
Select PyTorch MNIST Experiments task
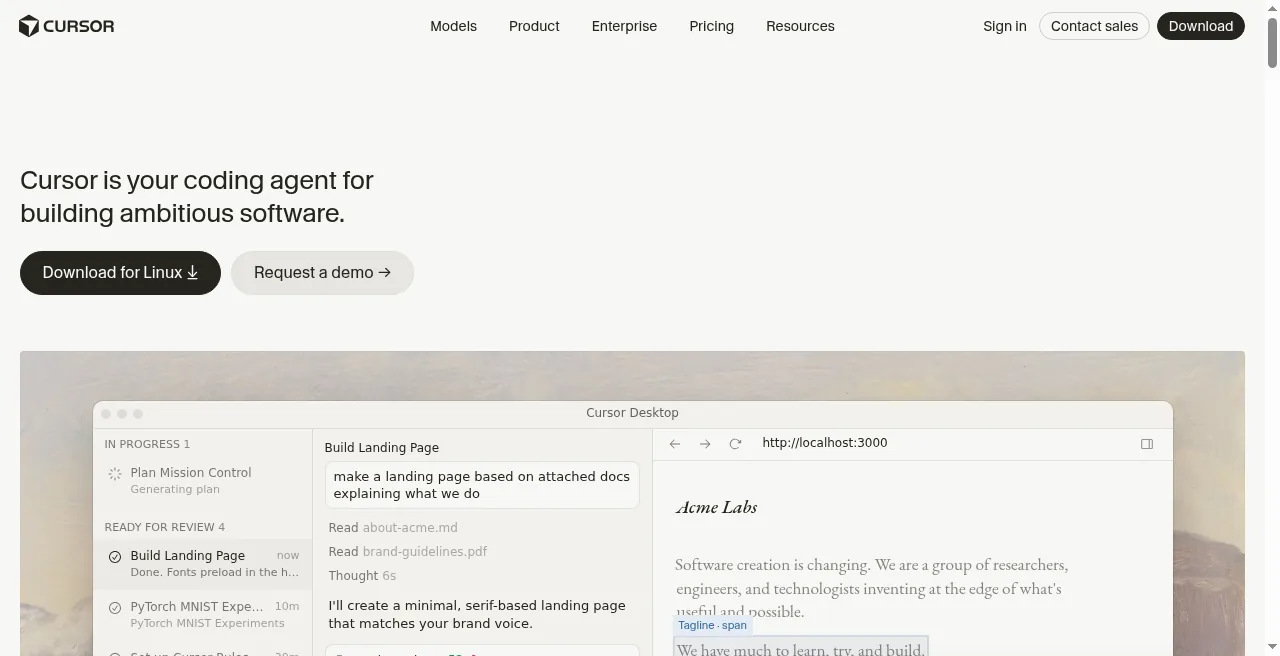[203, 614]
